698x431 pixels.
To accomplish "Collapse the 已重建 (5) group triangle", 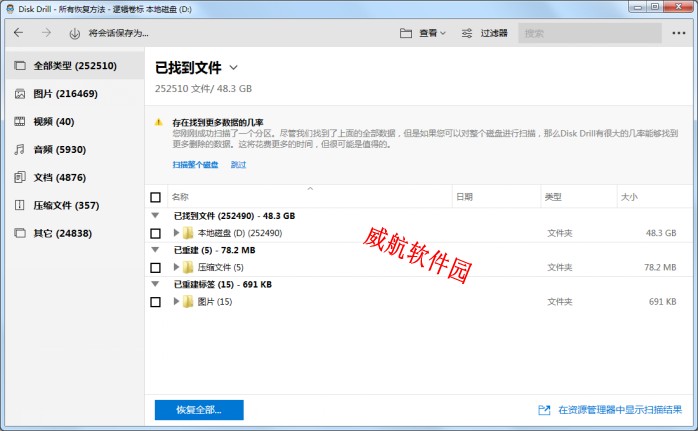I will tap(155, 250).
